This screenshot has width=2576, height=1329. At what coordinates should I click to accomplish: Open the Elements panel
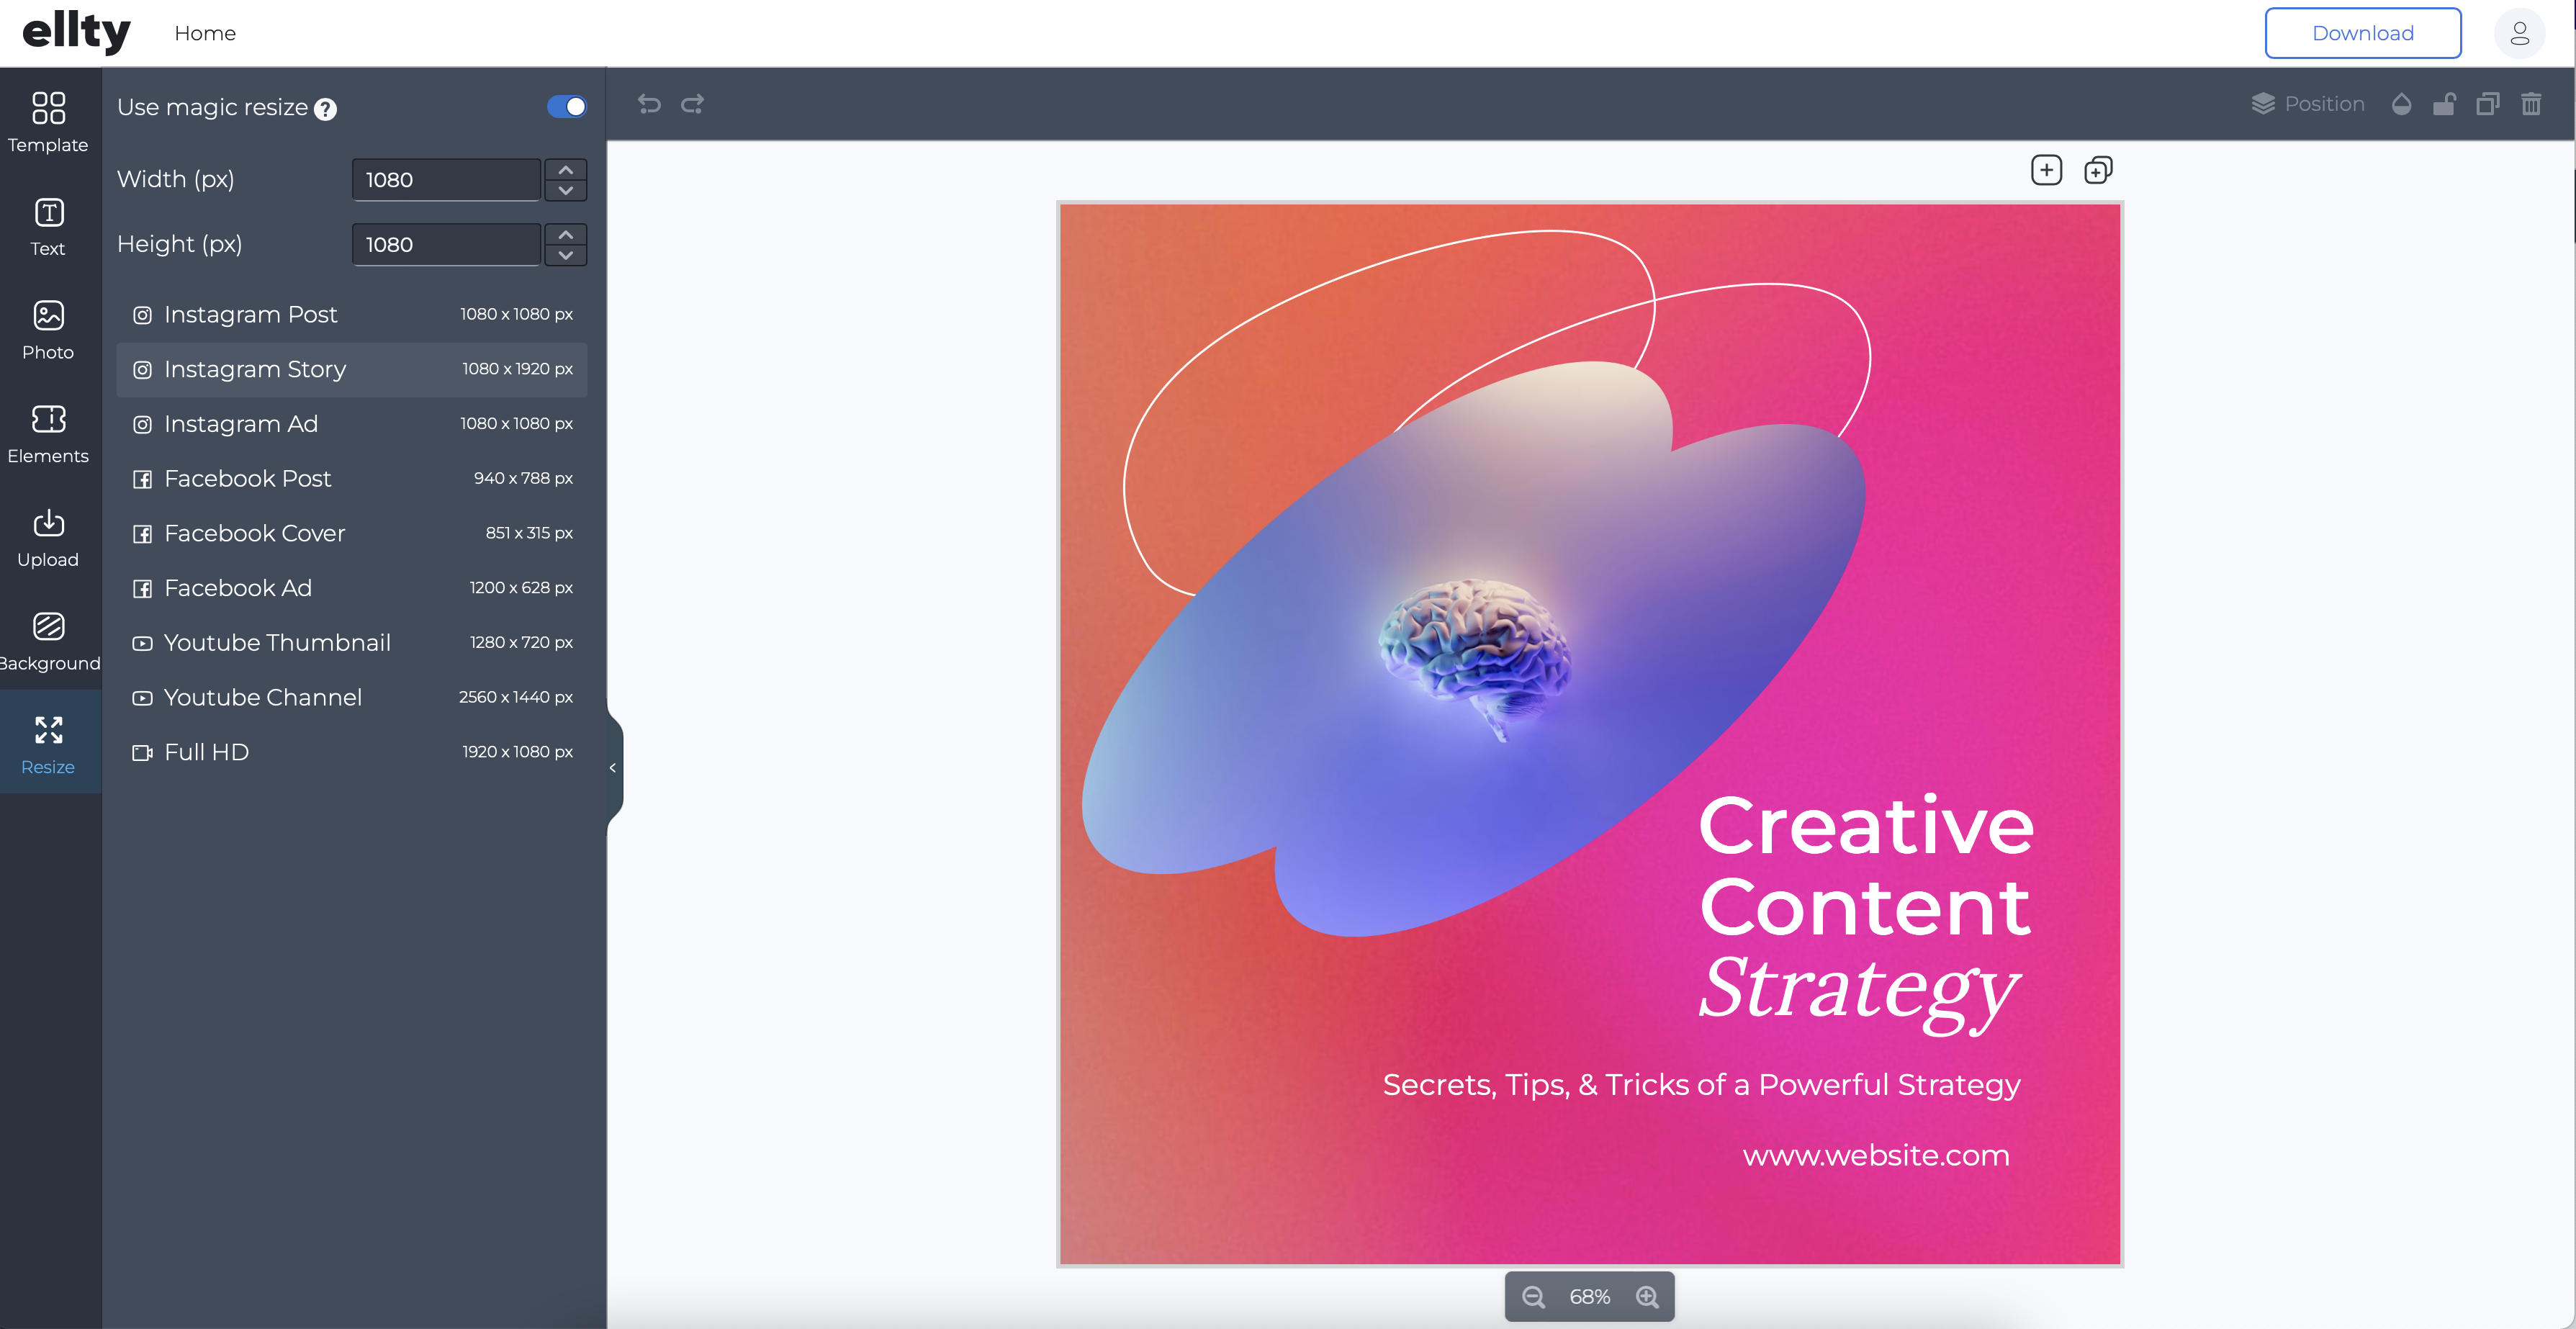click(x=47, y=434)
